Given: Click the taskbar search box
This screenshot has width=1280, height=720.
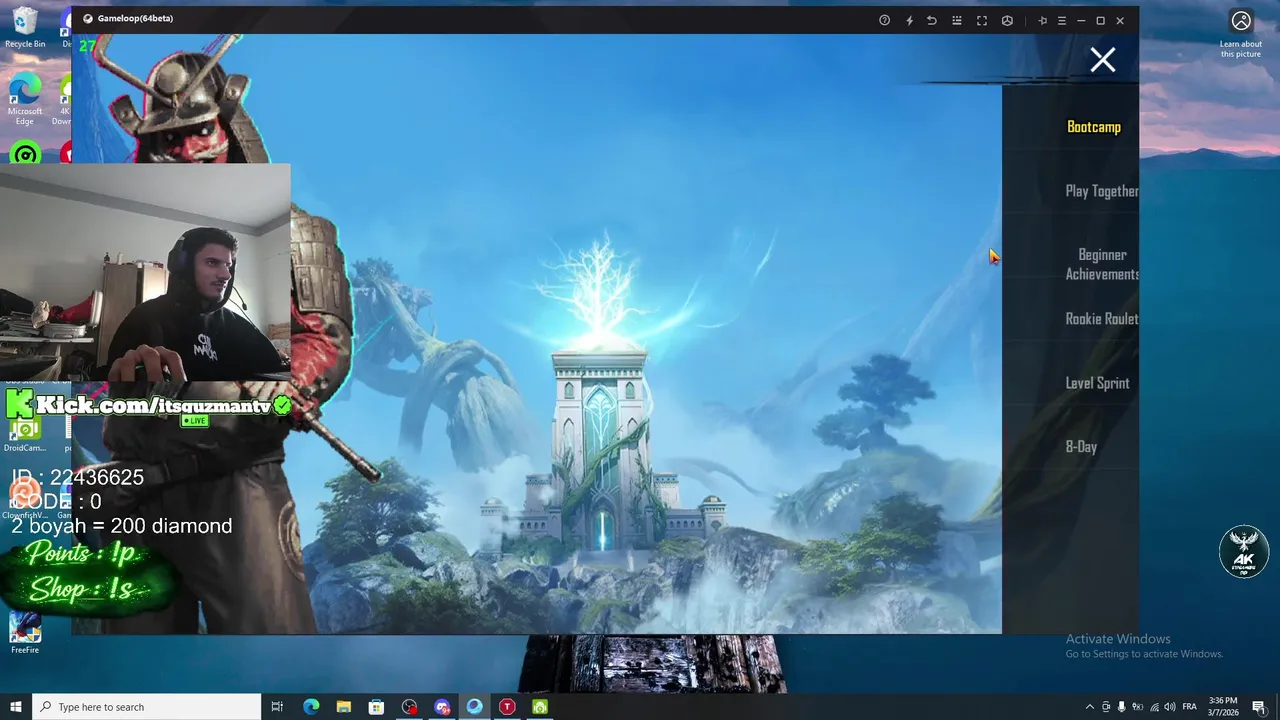Looking at the screenshot, I should [x=147, y=707].
